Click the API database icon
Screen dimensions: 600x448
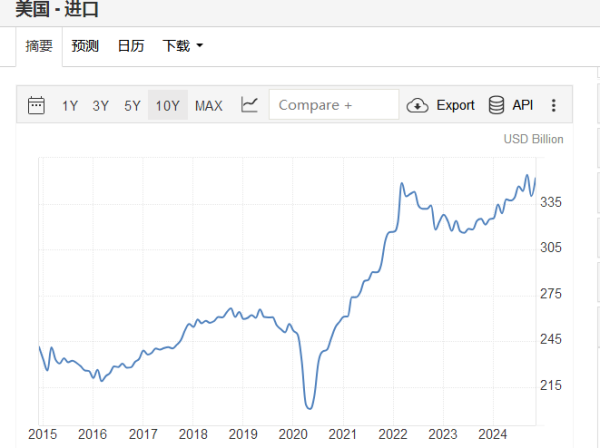coord(496,105)
